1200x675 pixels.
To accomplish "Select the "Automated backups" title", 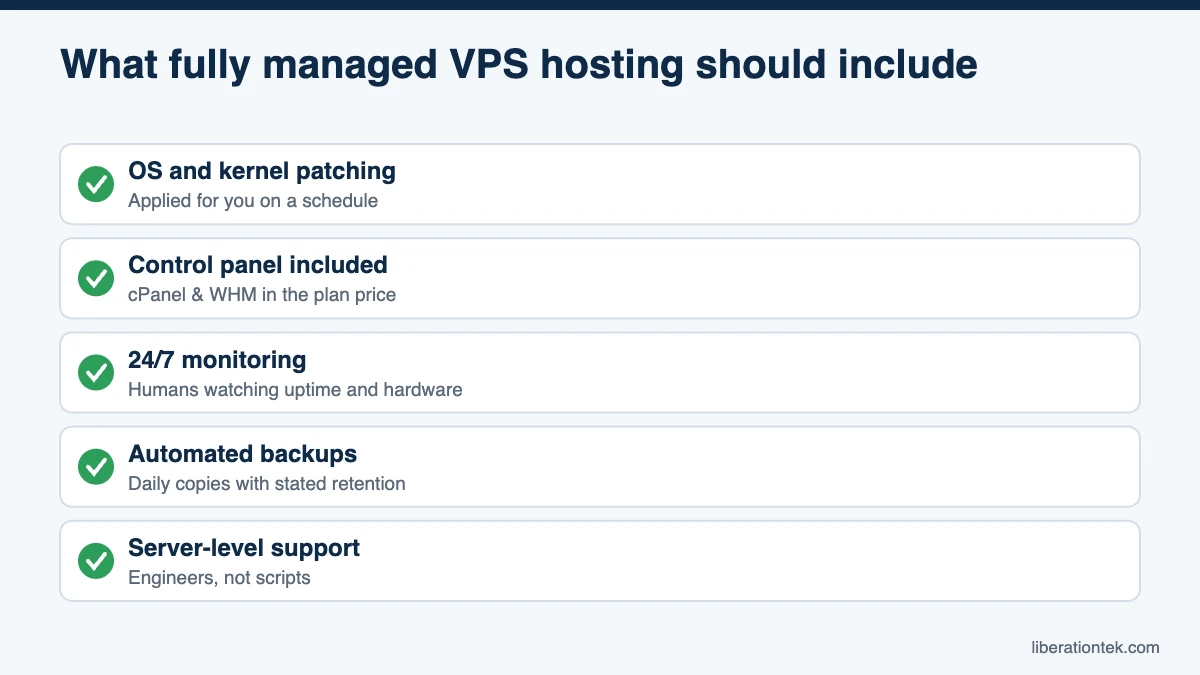I will click(242, 453).
